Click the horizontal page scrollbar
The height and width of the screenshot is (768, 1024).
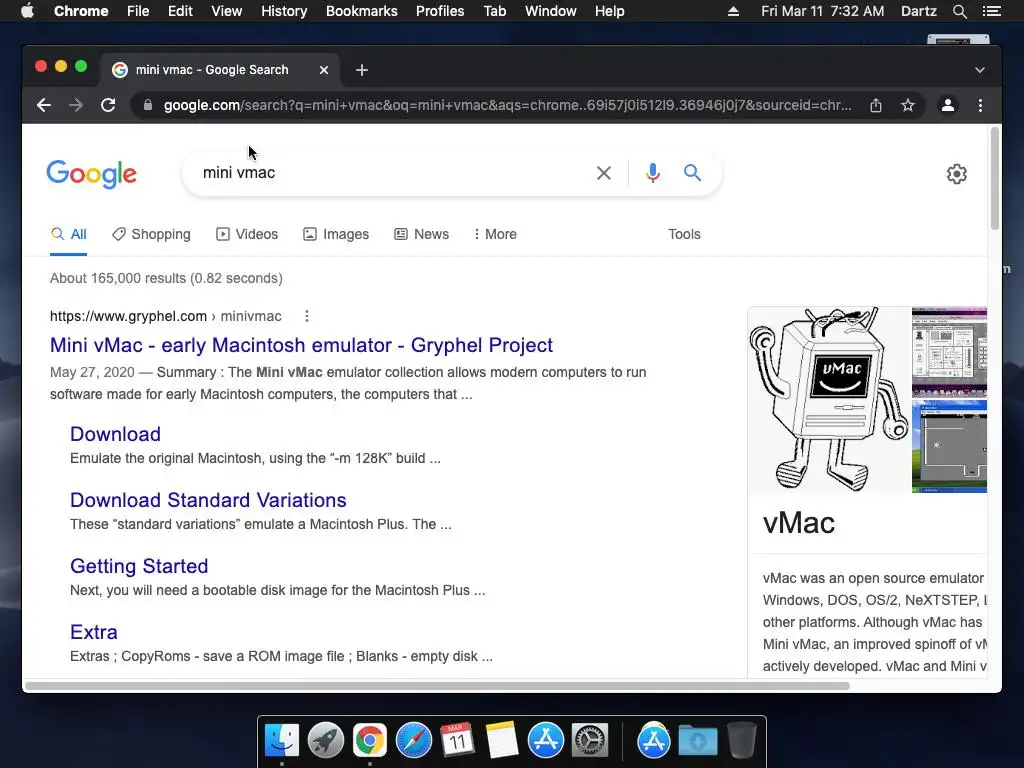pos(436,686)
